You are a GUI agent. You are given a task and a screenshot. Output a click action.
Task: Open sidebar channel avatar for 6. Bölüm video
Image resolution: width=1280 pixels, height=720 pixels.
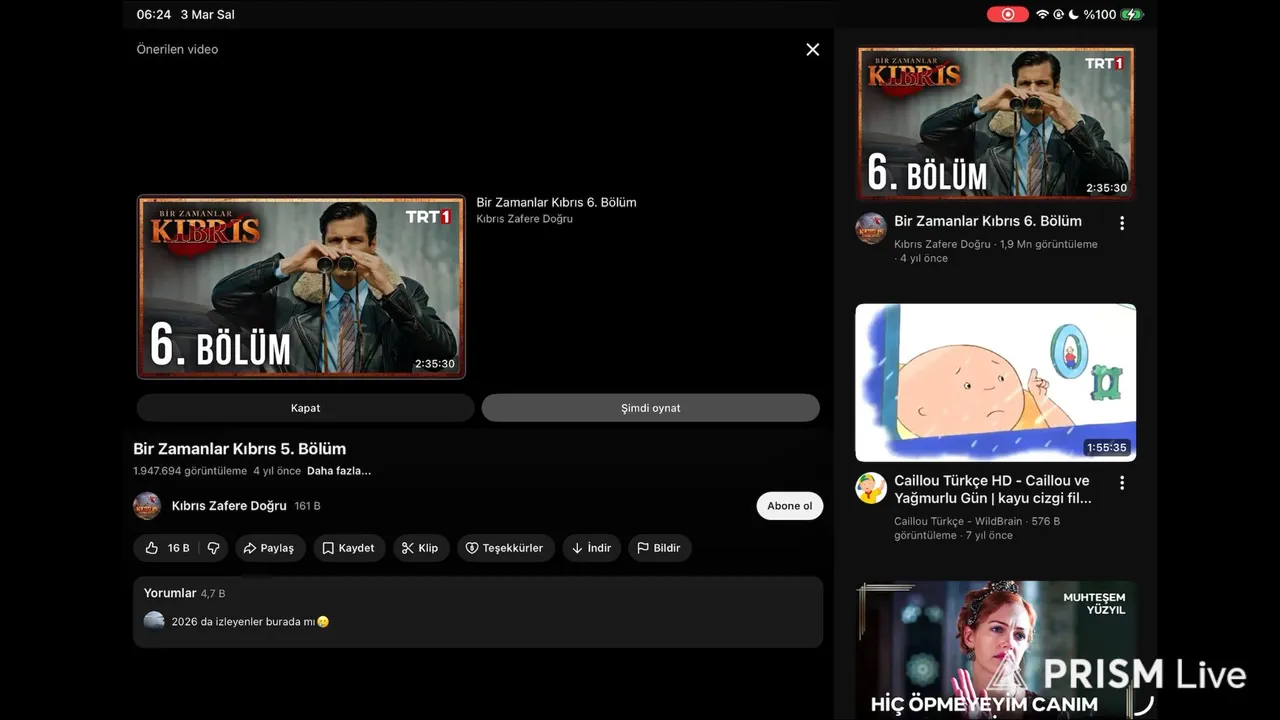(x=871, y=228)
